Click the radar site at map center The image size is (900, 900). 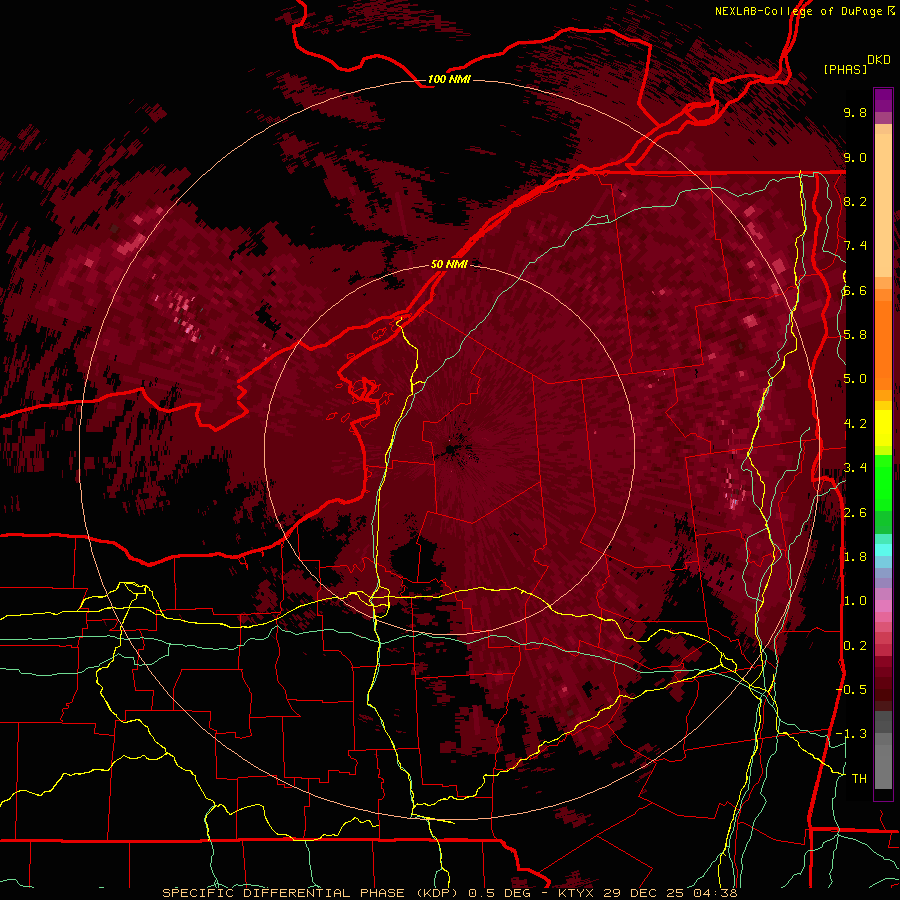coord(449,449)
